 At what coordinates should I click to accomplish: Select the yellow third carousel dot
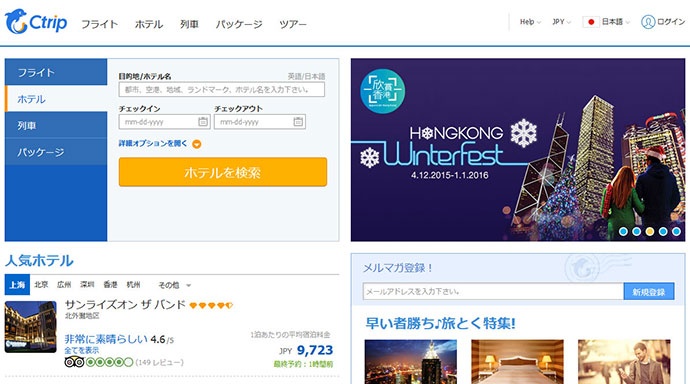pyautogui.click(x=650, y=231)
